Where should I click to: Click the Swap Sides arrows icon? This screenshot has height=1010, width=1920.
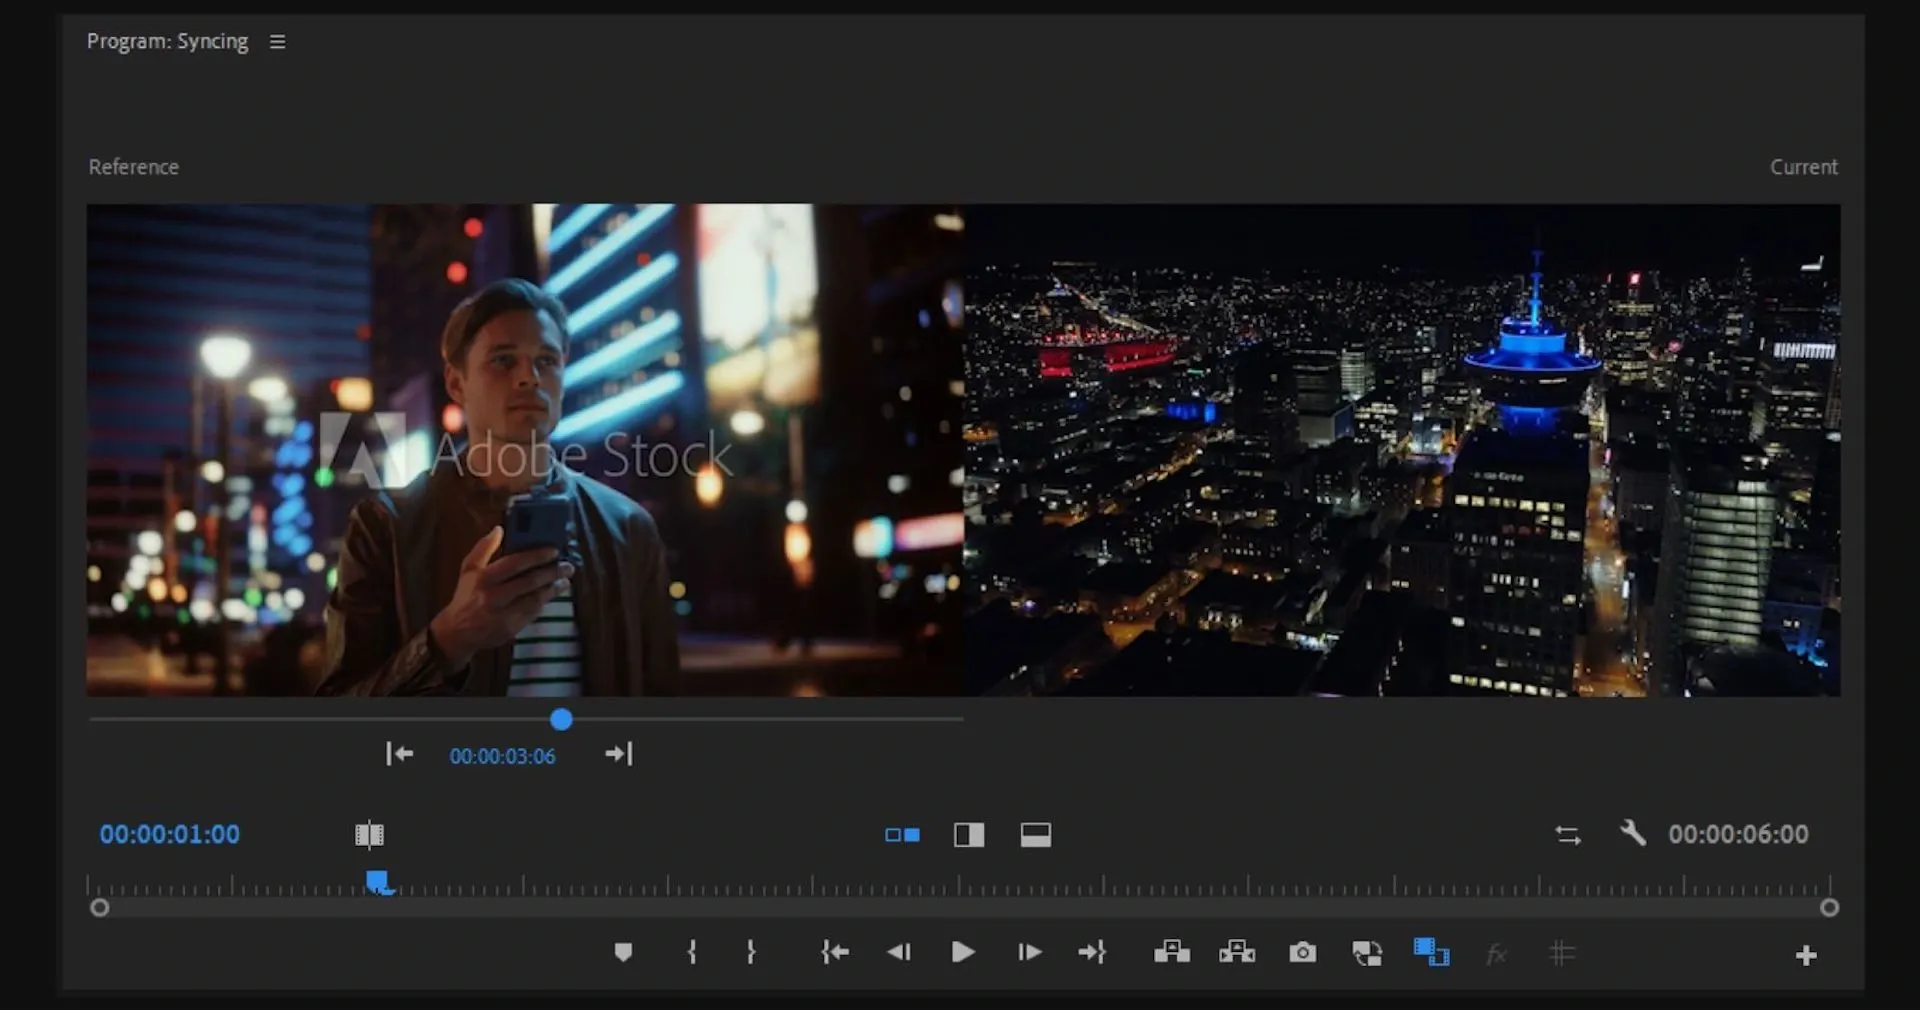[x=1568, y=833]
